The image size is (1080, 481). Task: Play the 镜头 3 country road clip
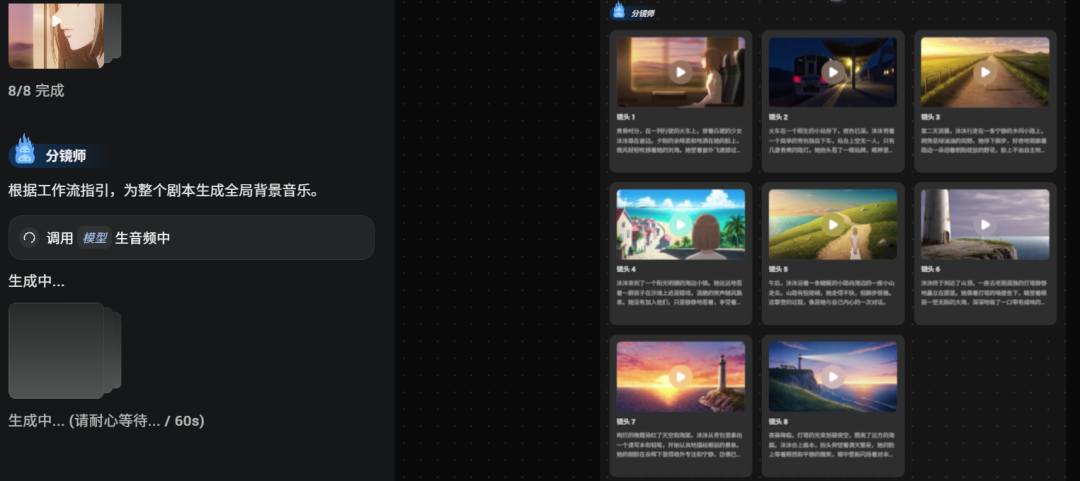click(985, 72)
